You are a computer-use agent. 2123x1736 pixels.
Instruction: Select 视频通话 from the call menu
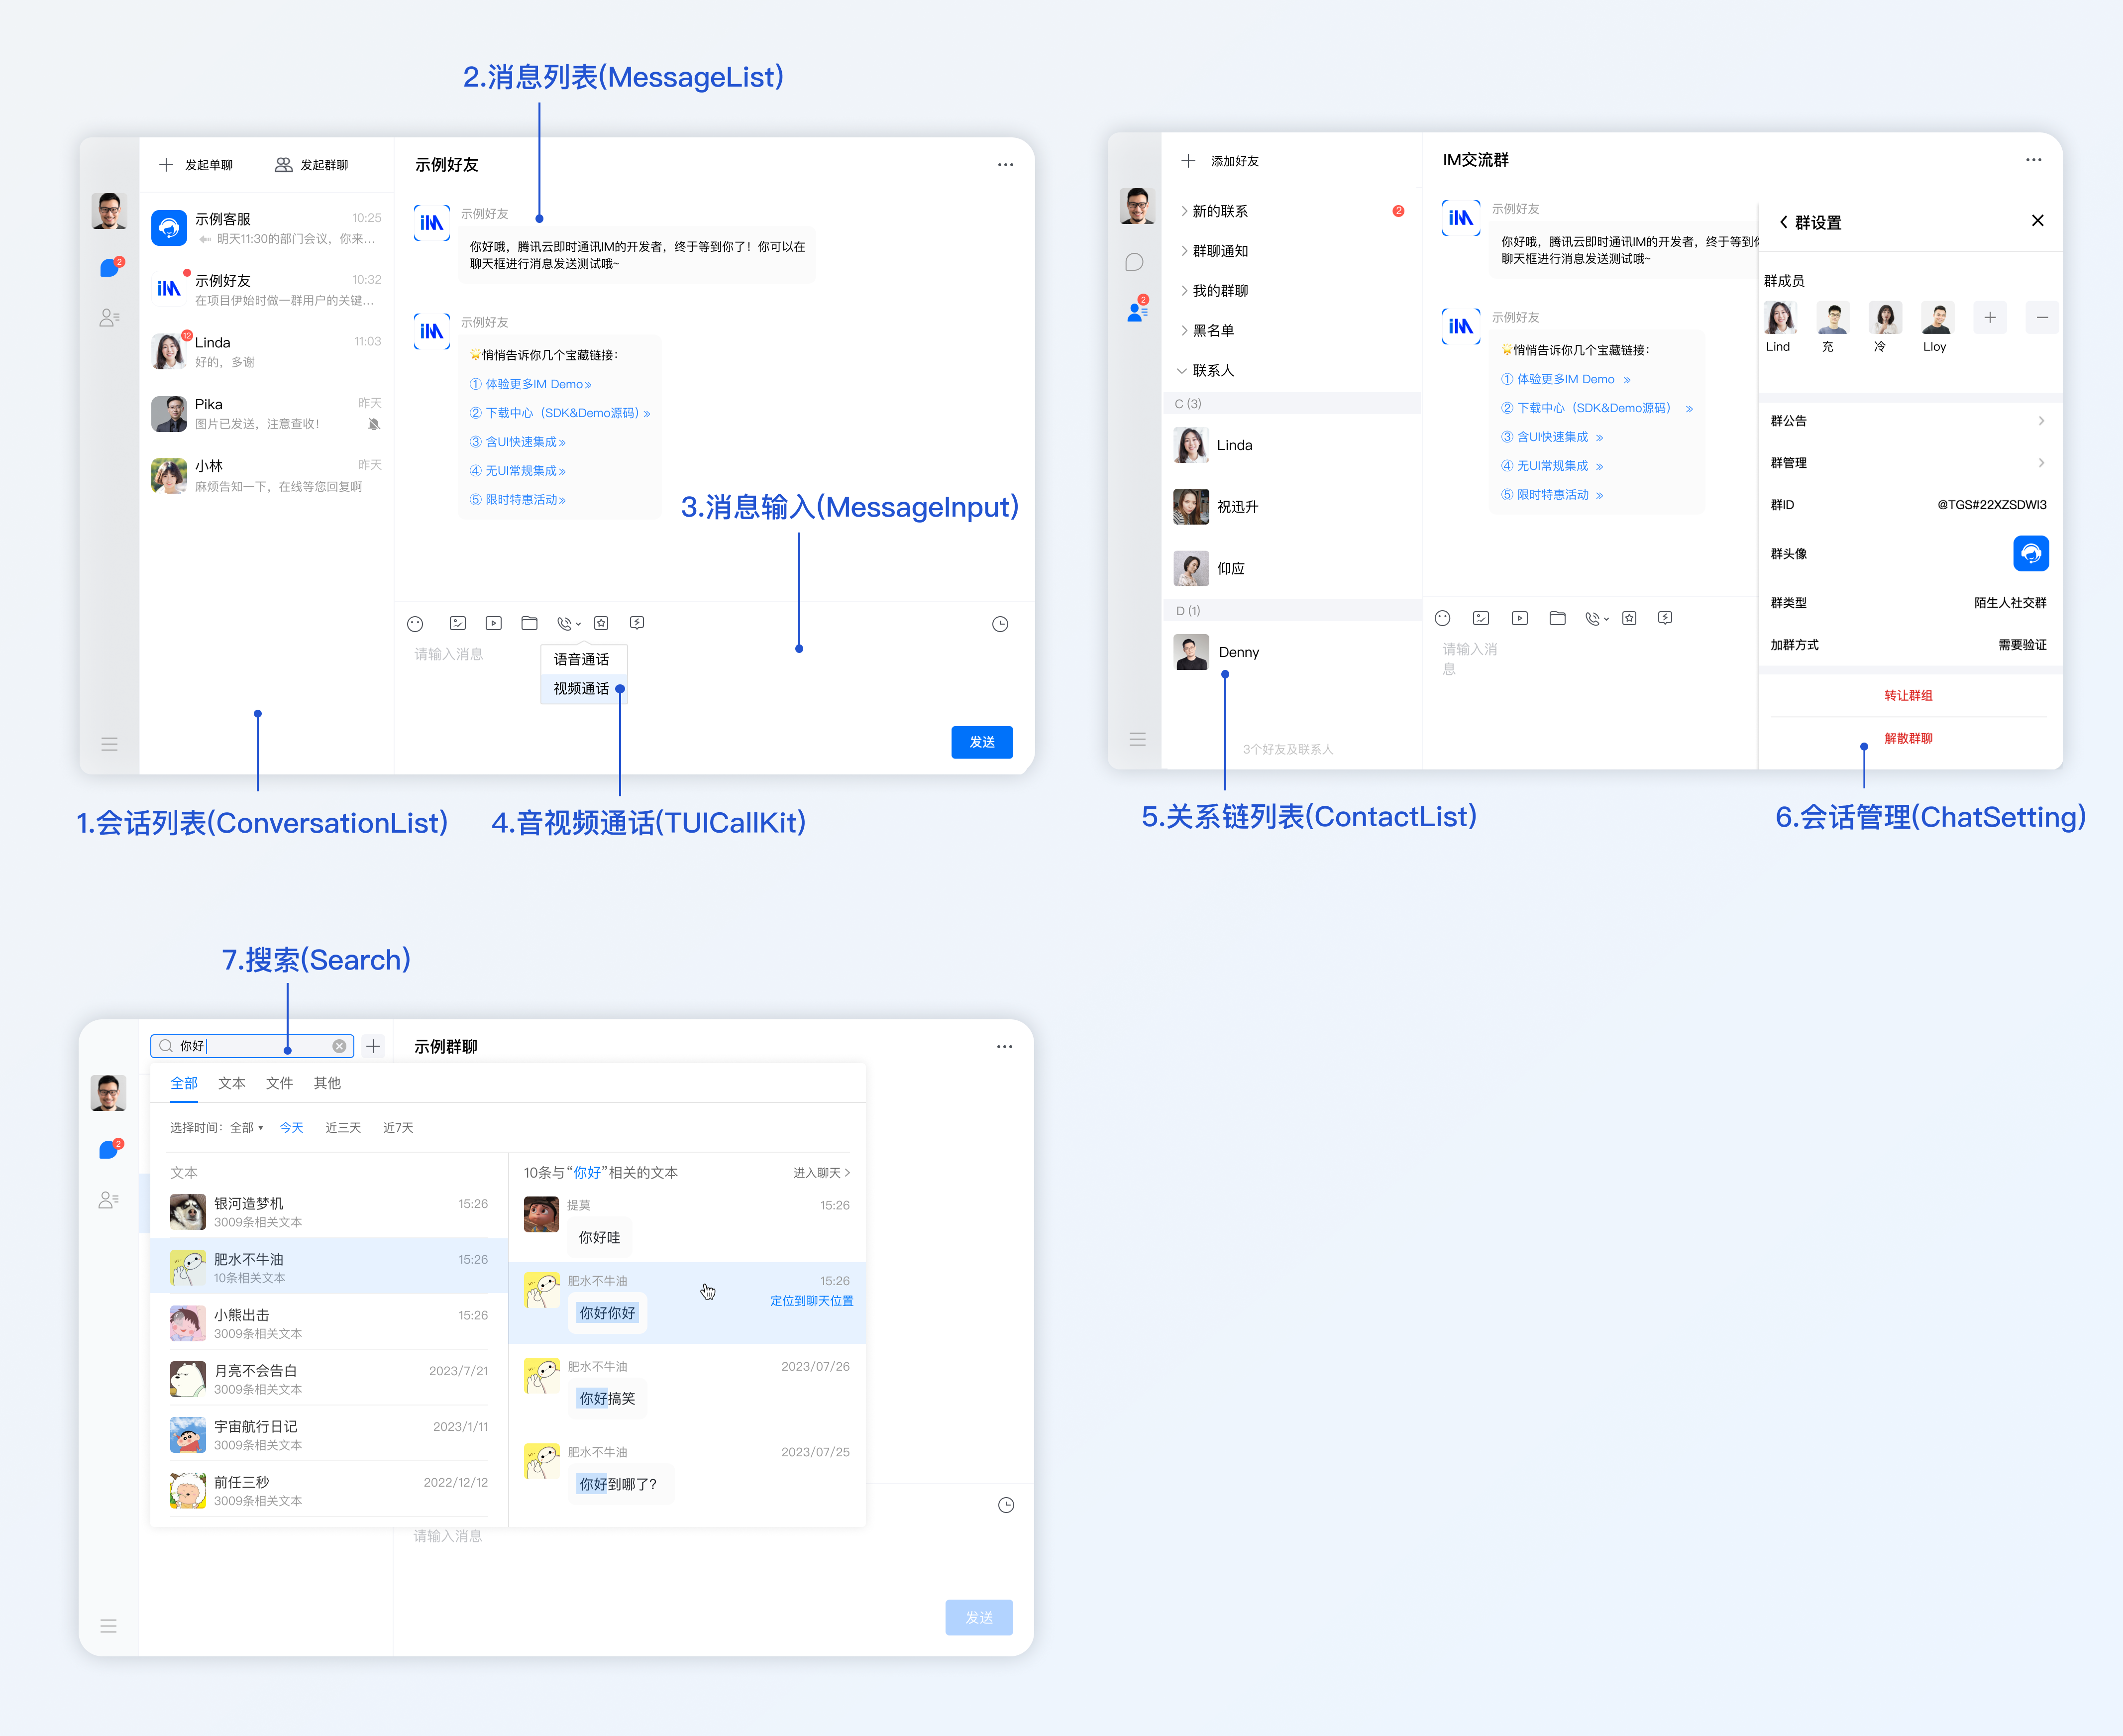coord(581,689)
